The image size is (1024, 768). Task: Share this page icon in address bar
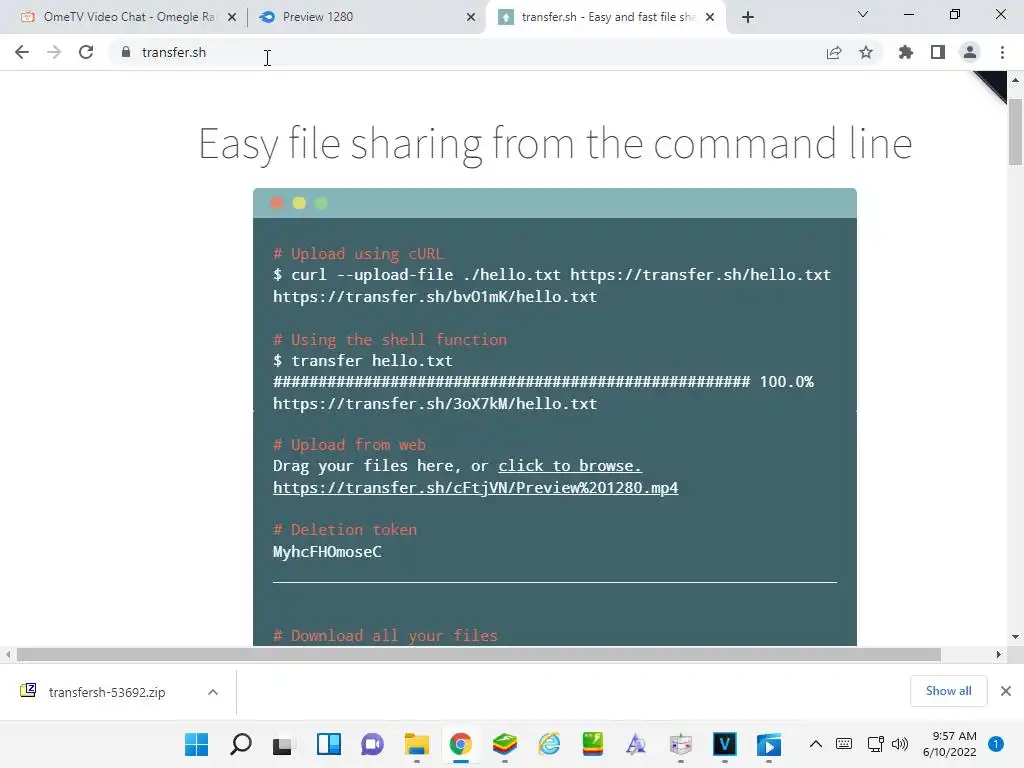834,53
